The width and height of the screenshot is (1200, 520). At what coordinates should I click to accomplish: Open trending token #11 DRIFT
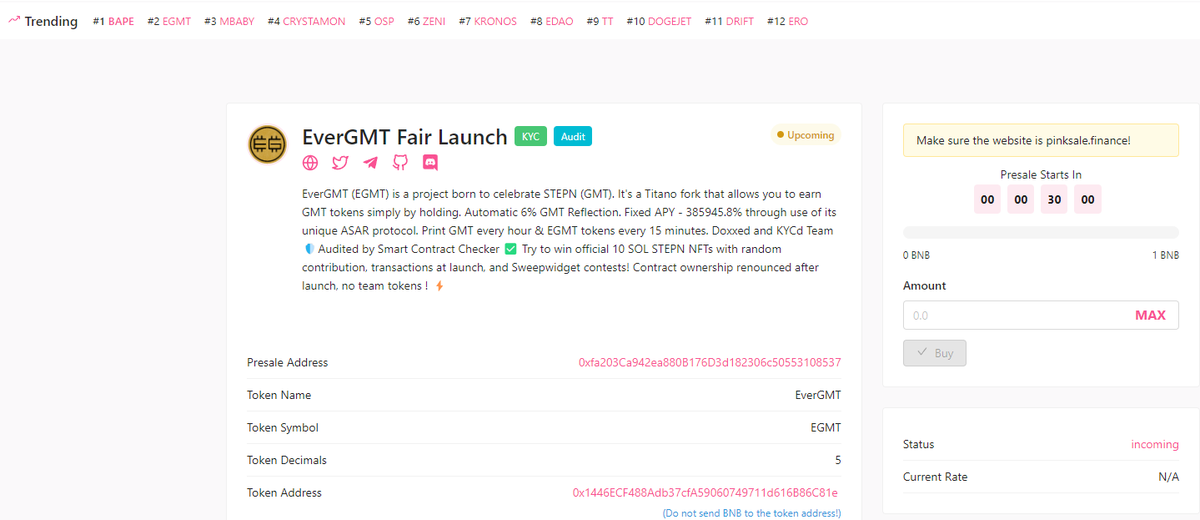click(730, 21)
